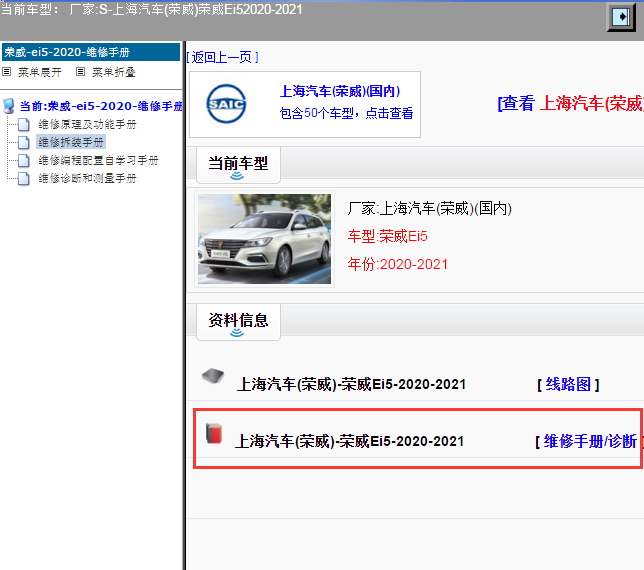Click the document icon for 维修诊断和测量手册
The width and height of the screenshot is (644, 570).
(24, 178)
